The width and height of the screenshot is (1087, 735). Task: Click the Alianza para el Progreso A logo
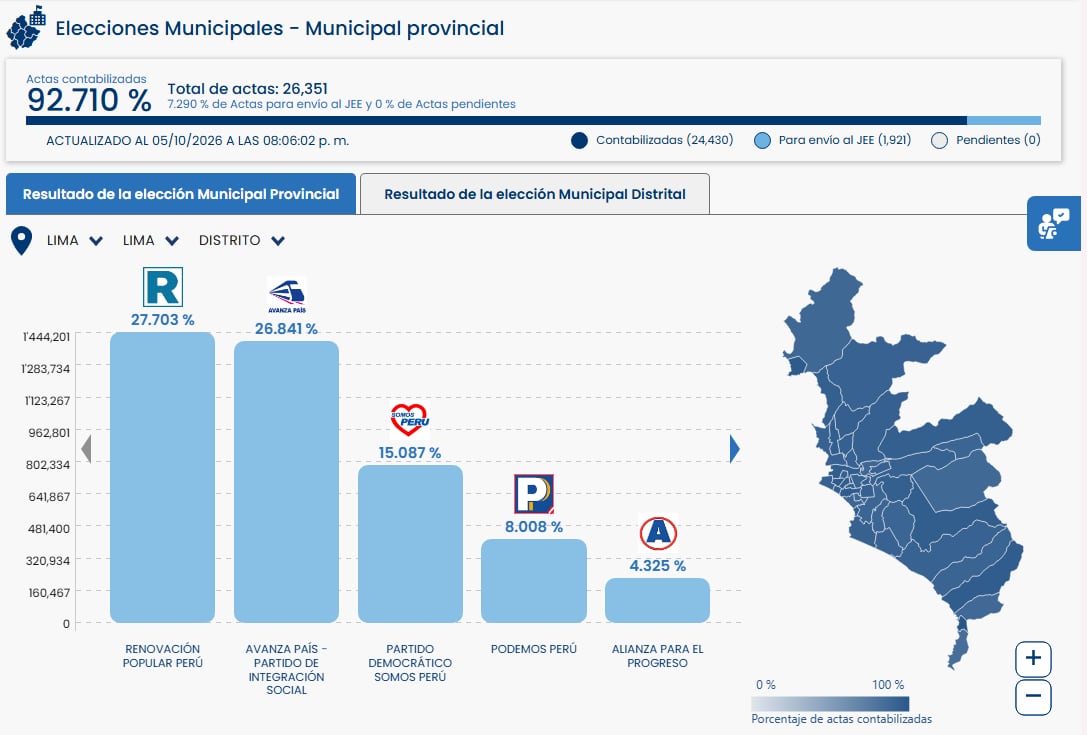pyautogui.click(x=658, y=533)
